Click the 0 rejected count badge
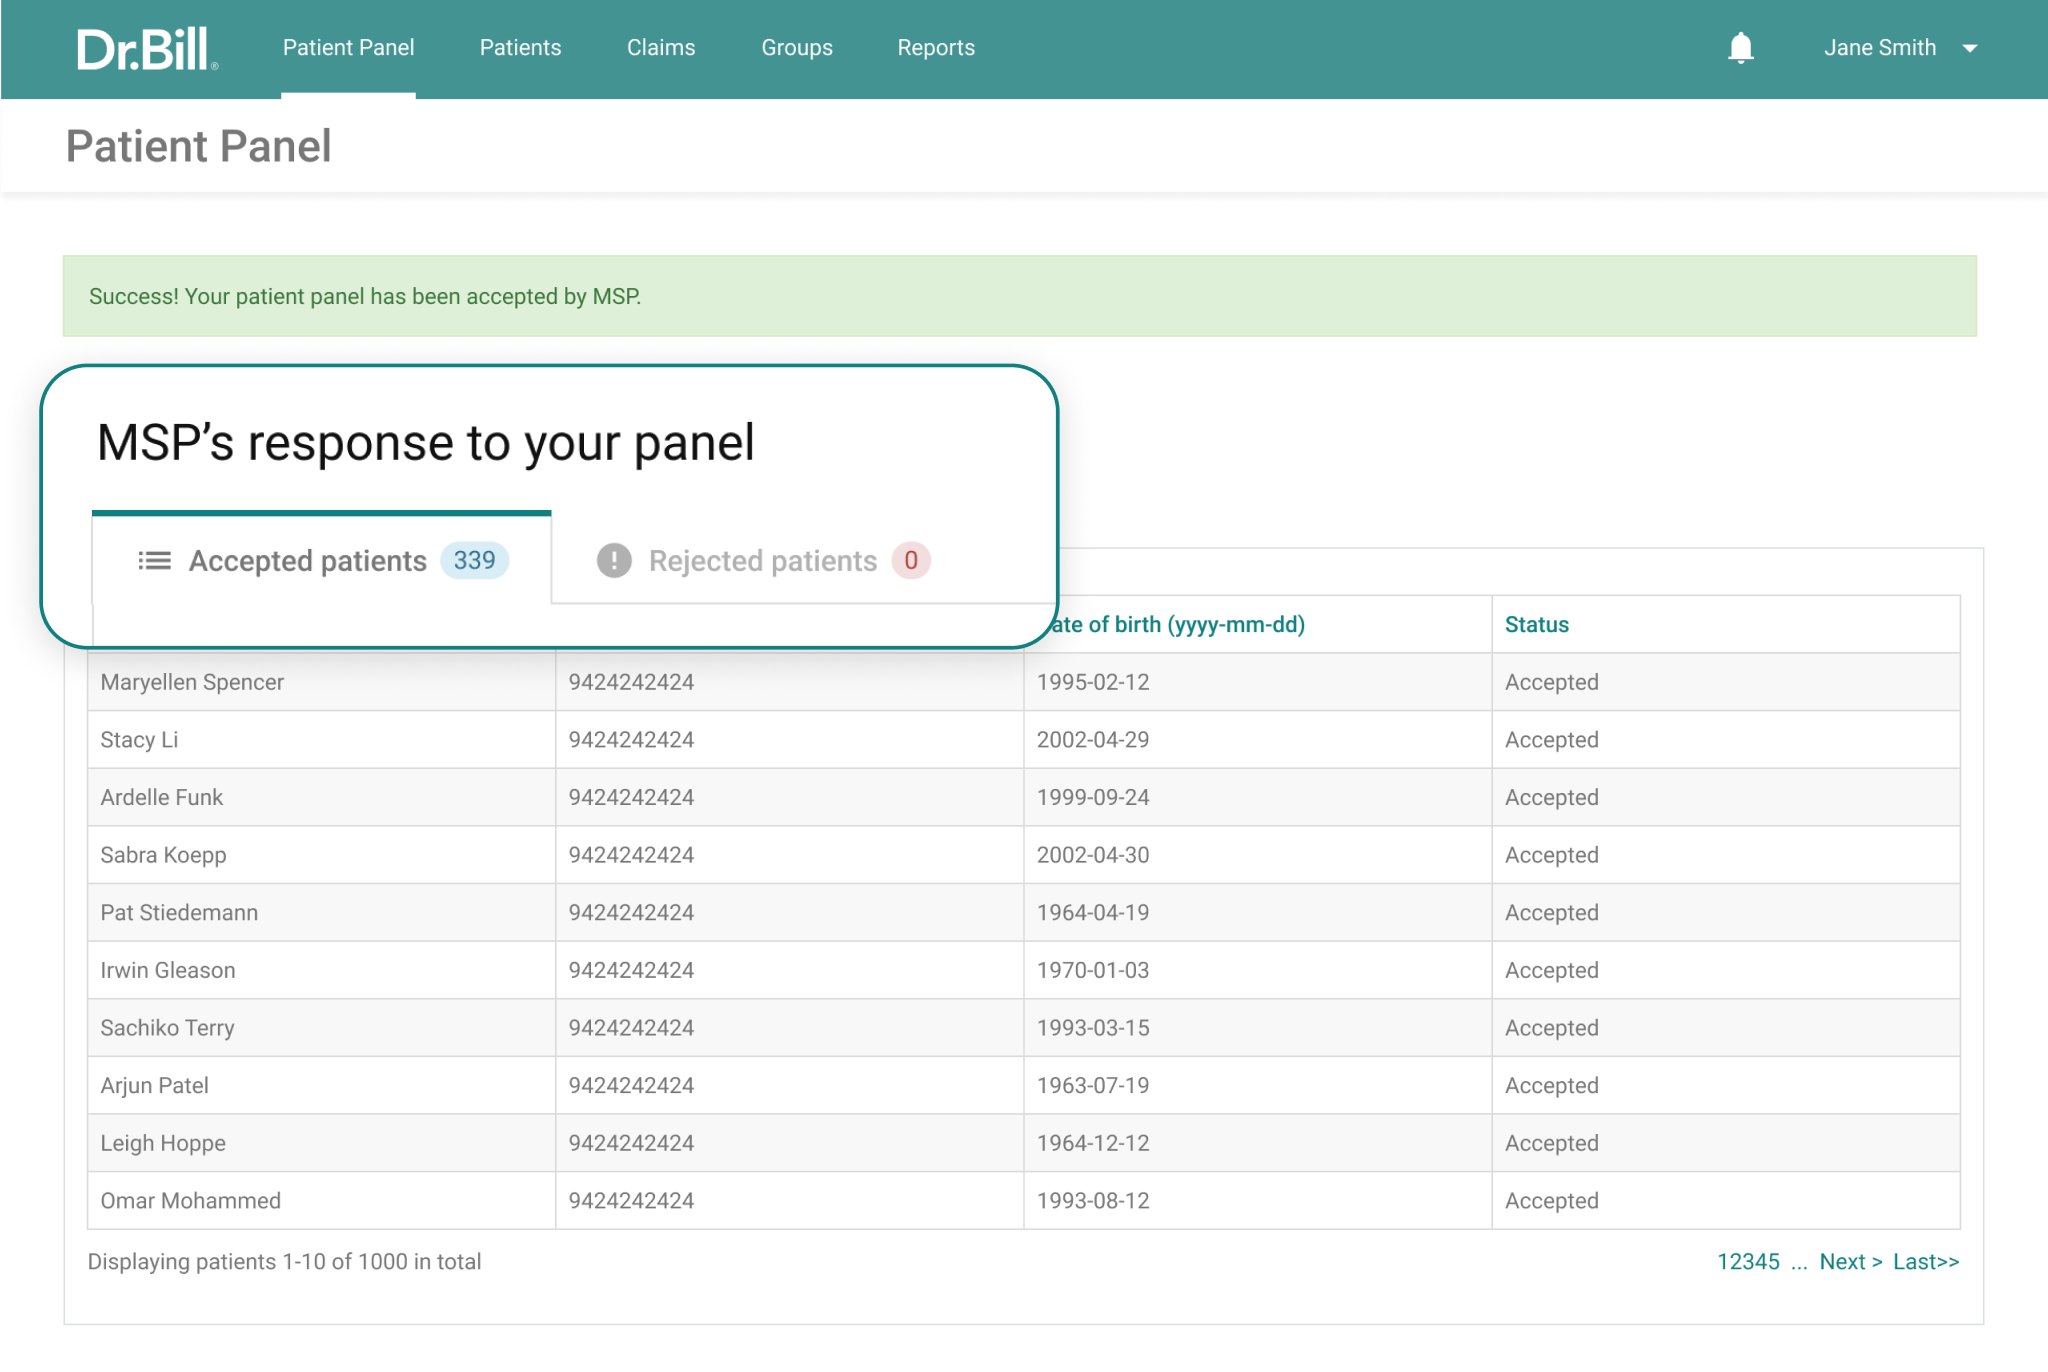Screen dimensions: 2048x1372 pyautogui.click(x=911, y=560)
